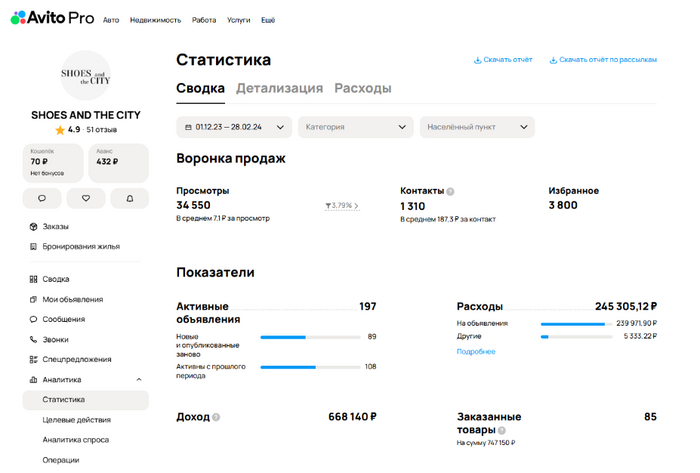
Task: Open favorites via heart icon button
Action: click(x=86, y=198)
